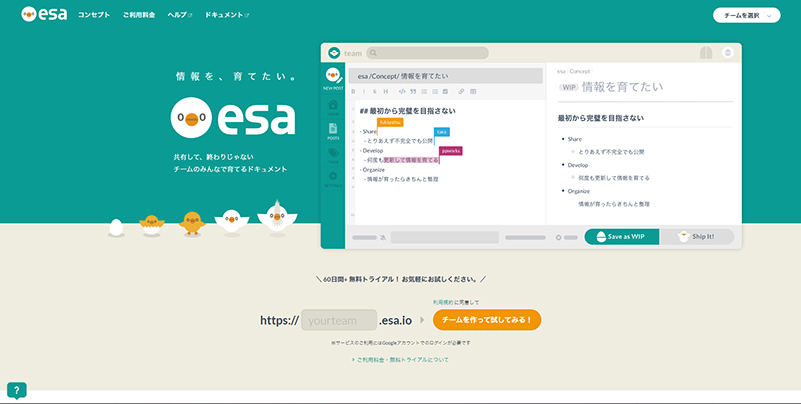Screen dimensions: 801x404
Task: Click the NEW POST icon in the sidebar
Action: click(333, 79)
